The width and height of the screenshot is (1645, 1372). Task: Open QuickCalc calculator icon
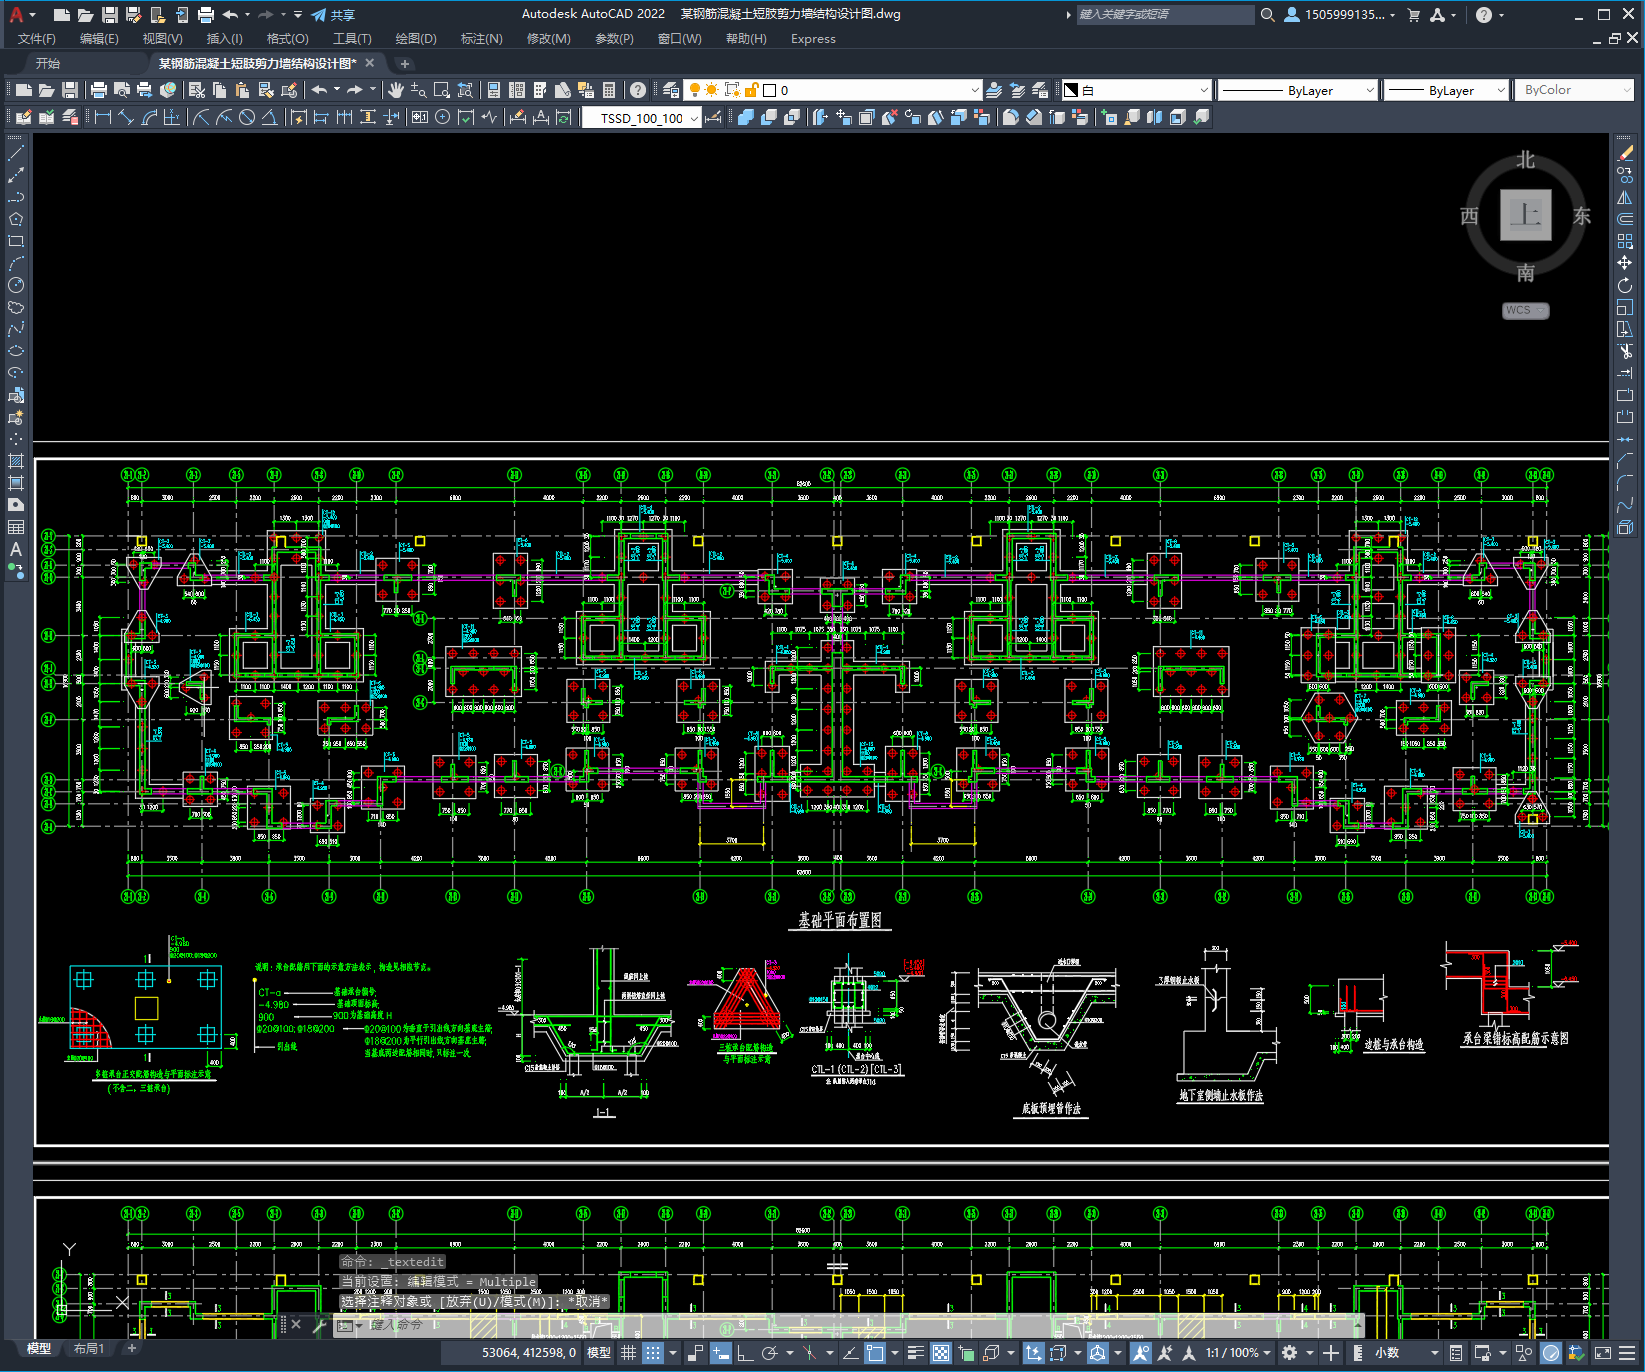(x=609, y=90)
